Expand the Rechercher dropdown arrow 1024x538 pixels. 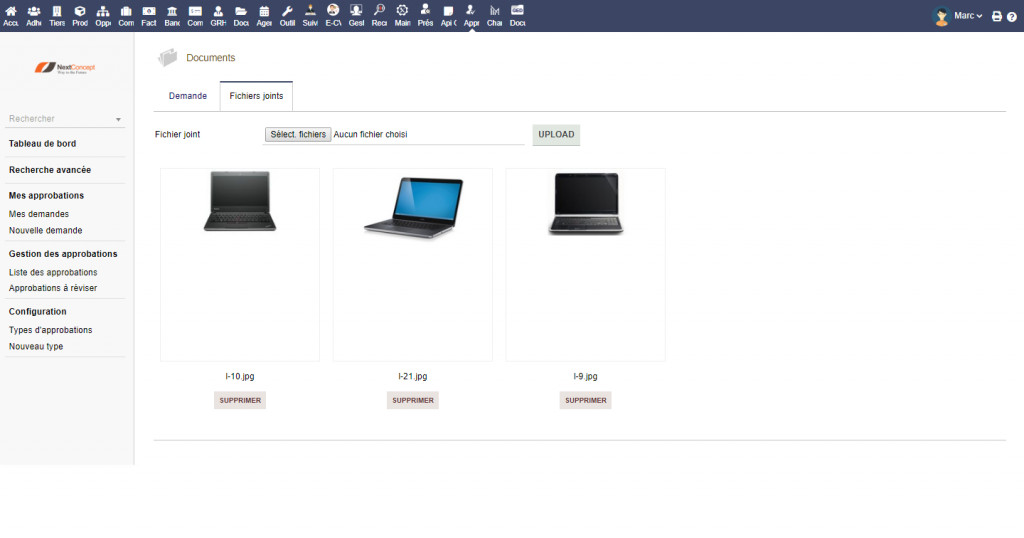point(118,119)
